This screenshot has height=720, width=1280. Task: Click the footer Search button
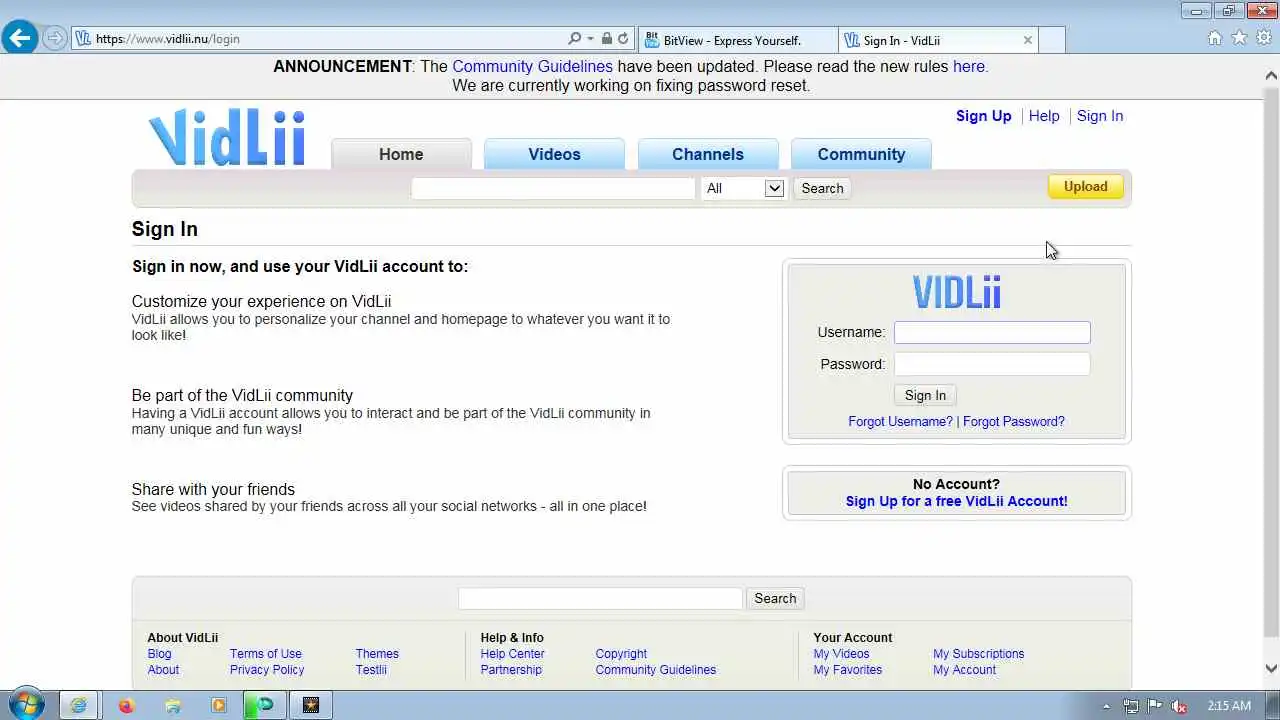pos(775,598)
